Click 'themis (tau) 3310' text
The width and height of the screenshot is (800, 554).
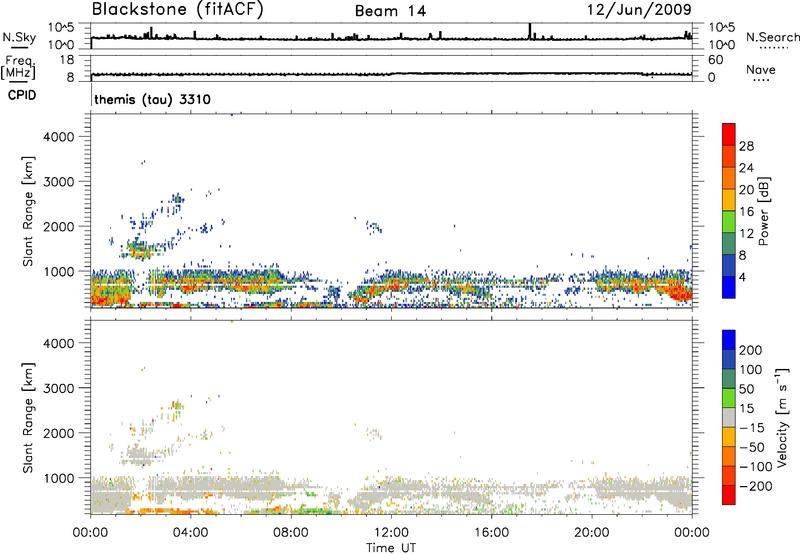pos(152,99)
